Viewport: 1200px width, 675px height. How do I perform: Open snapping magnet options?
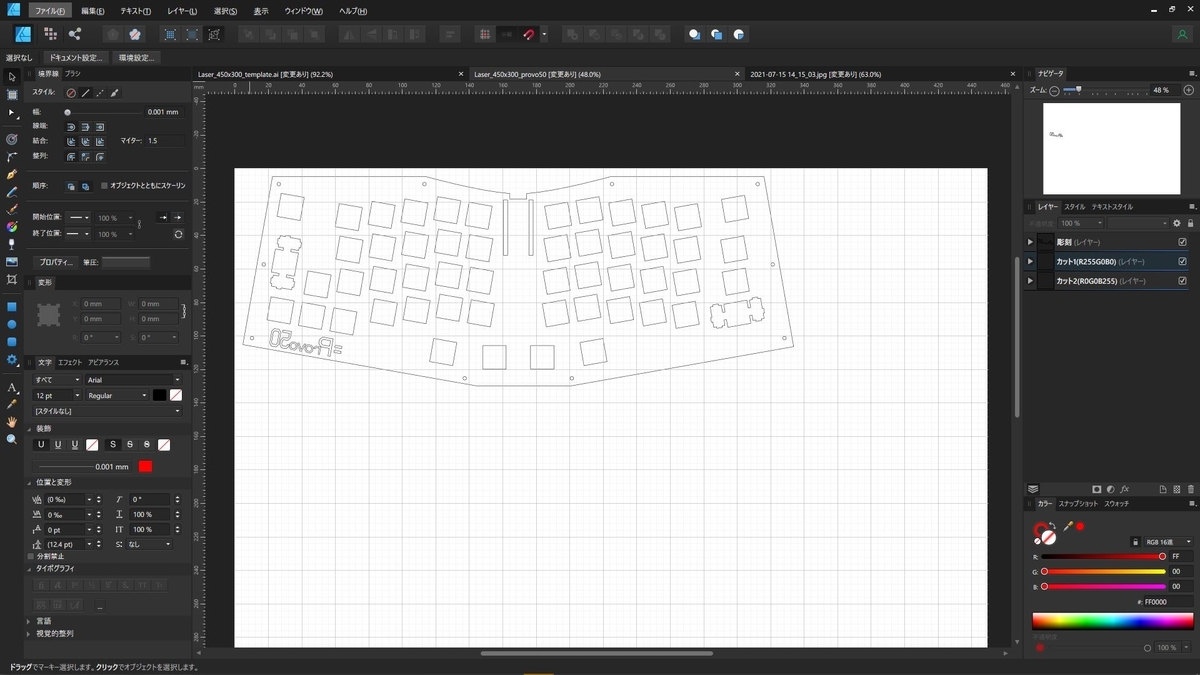coord(544,34)
